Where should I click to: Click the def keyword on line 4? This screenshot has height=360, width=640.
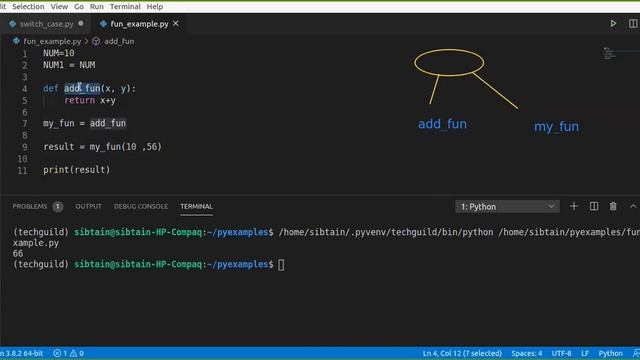pos(51,89)
